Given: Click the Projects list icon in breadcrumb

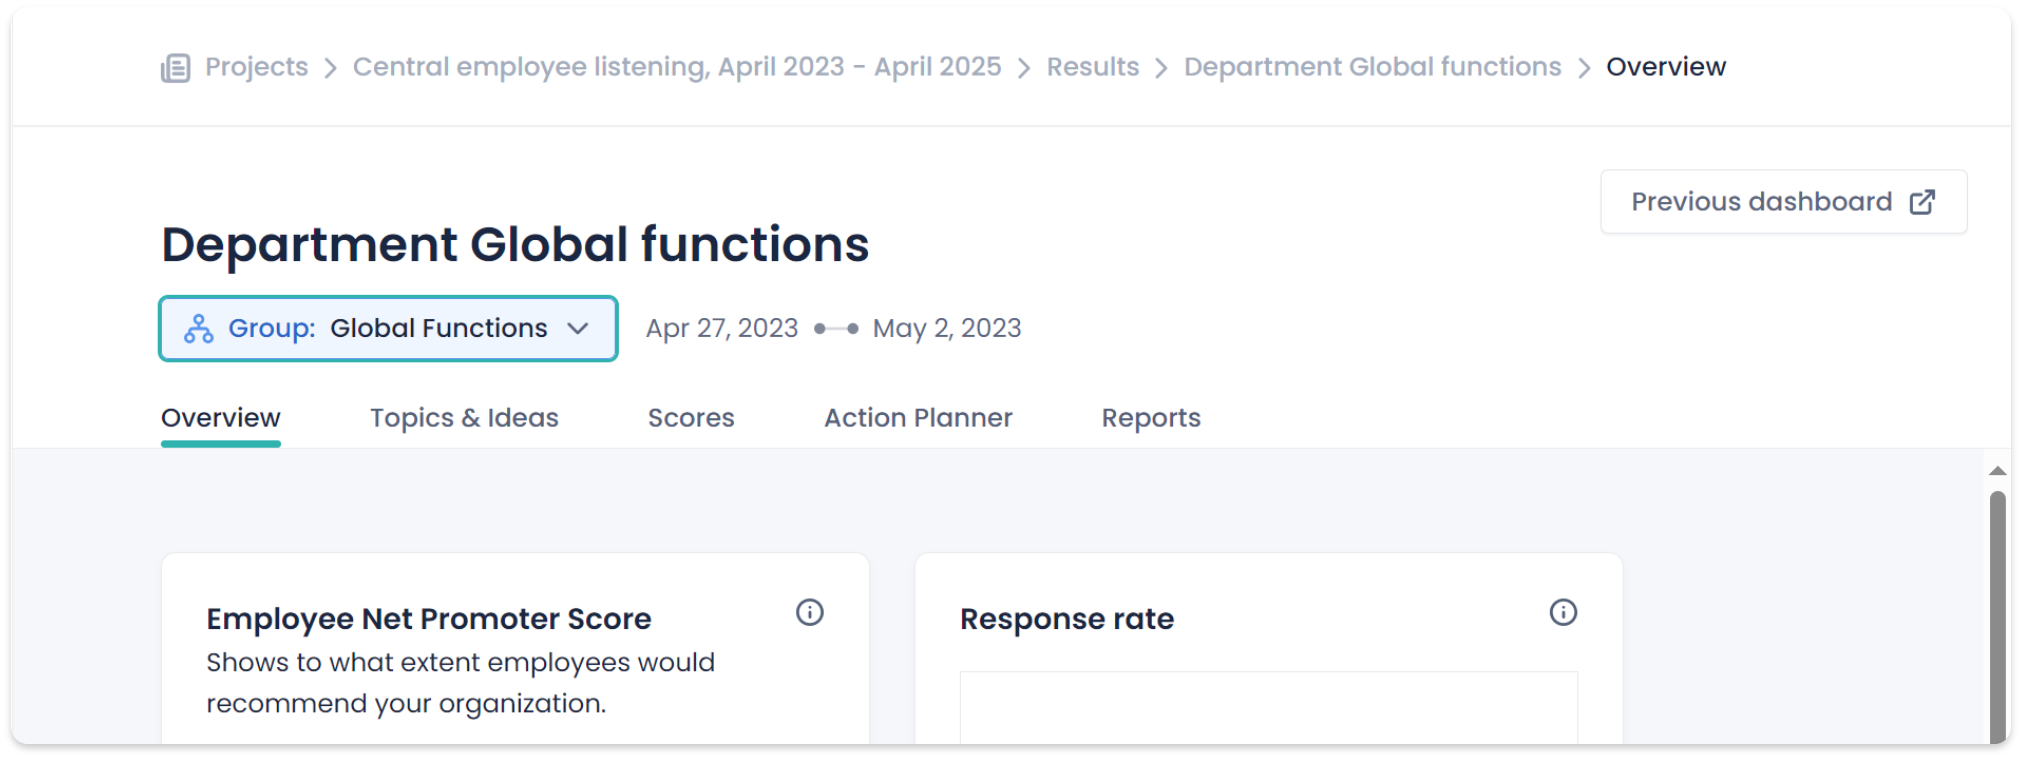Looking at the screenshot, I should click(x=176, y=68).
